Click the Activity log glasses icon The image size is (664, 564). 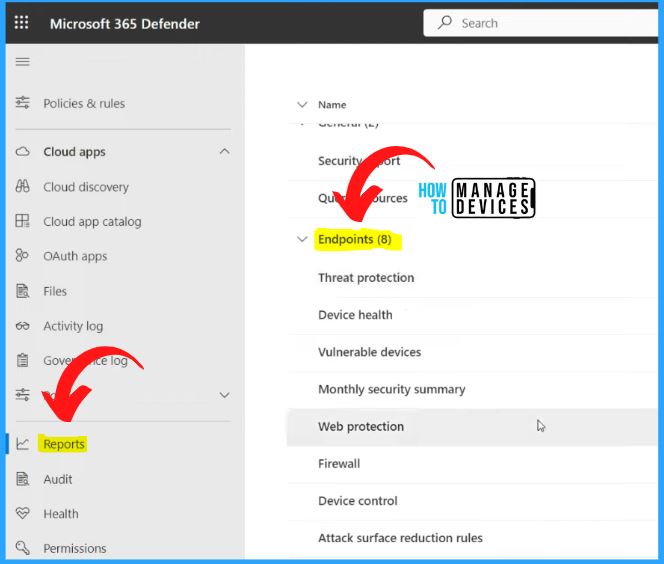[x=22, y=326]
